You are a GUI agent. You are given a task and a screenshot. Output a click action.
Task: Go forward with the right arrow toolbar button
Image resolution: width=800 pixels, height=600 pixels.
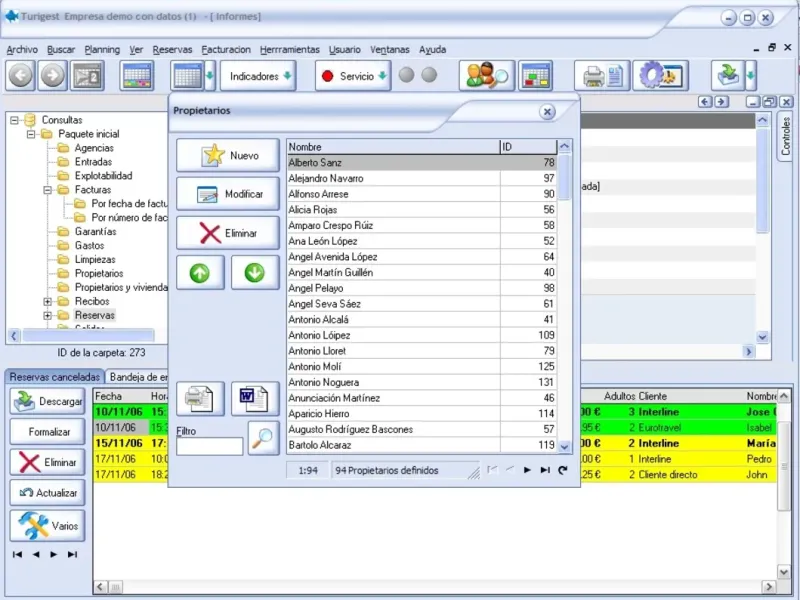(53, 76)
